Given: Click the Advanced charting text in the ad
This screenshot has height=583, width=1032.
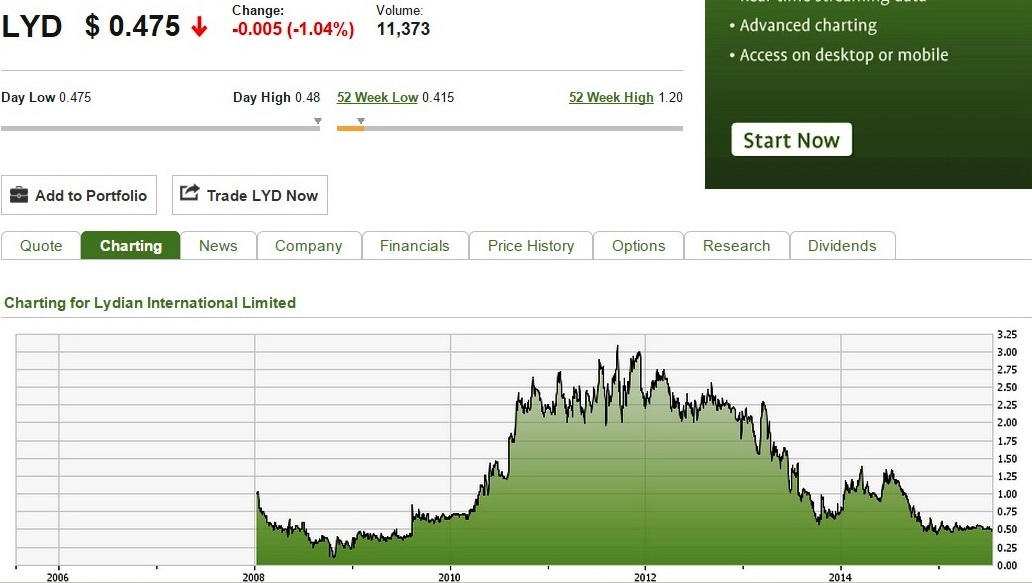Looking at the screenshot, I should coord(808,25).
